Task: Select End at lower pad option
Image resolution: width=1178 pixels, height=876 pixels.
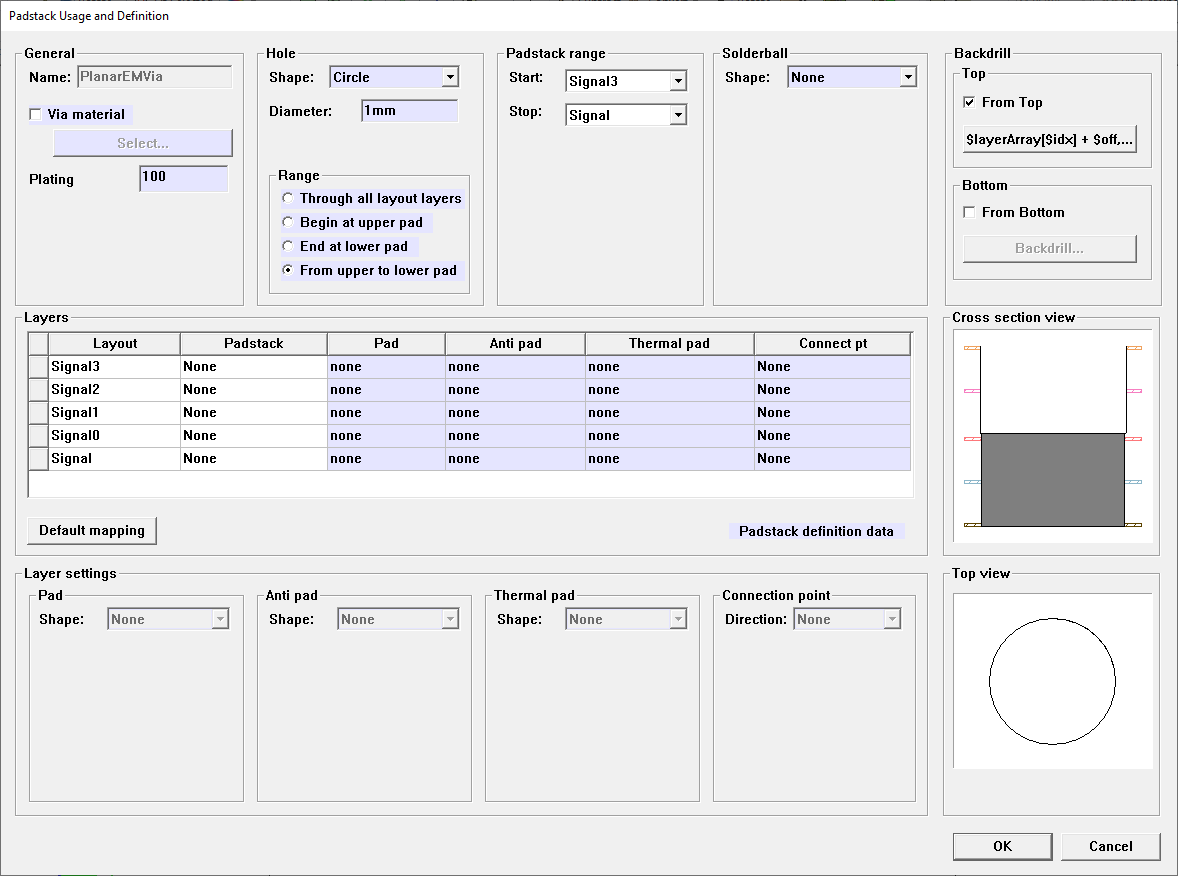Action: coord(288,246)
